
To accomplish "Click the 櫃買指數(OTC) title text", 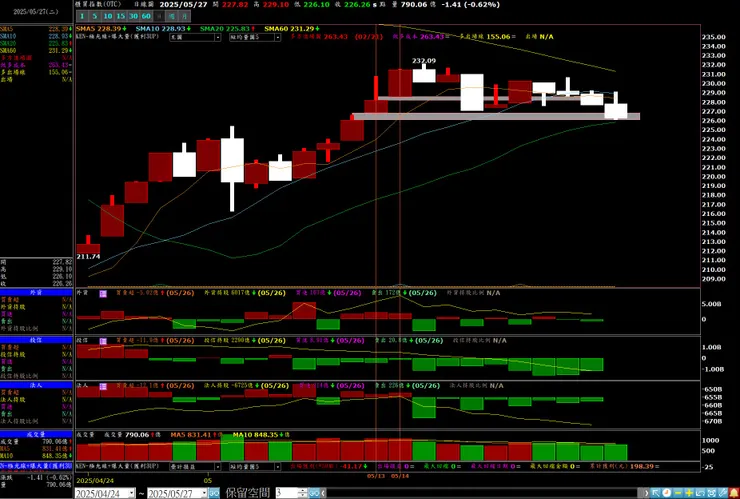I will click(98, 4).
